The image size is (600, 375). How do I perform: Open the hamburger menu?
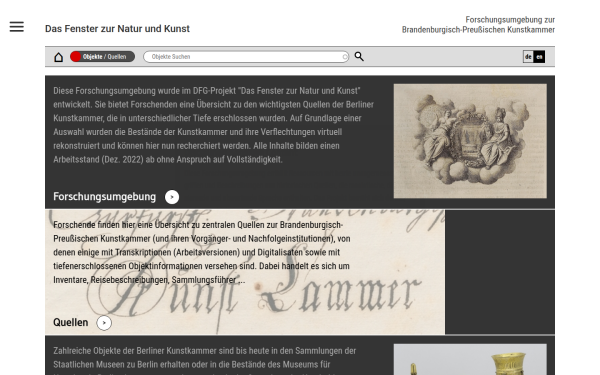point(16,27)
